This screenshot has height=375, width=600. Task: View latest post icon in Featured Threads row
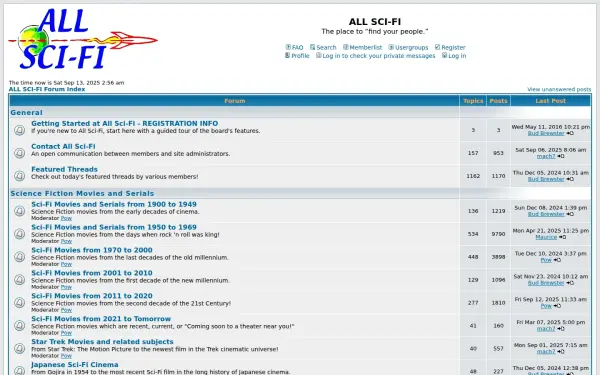(570, 179)
